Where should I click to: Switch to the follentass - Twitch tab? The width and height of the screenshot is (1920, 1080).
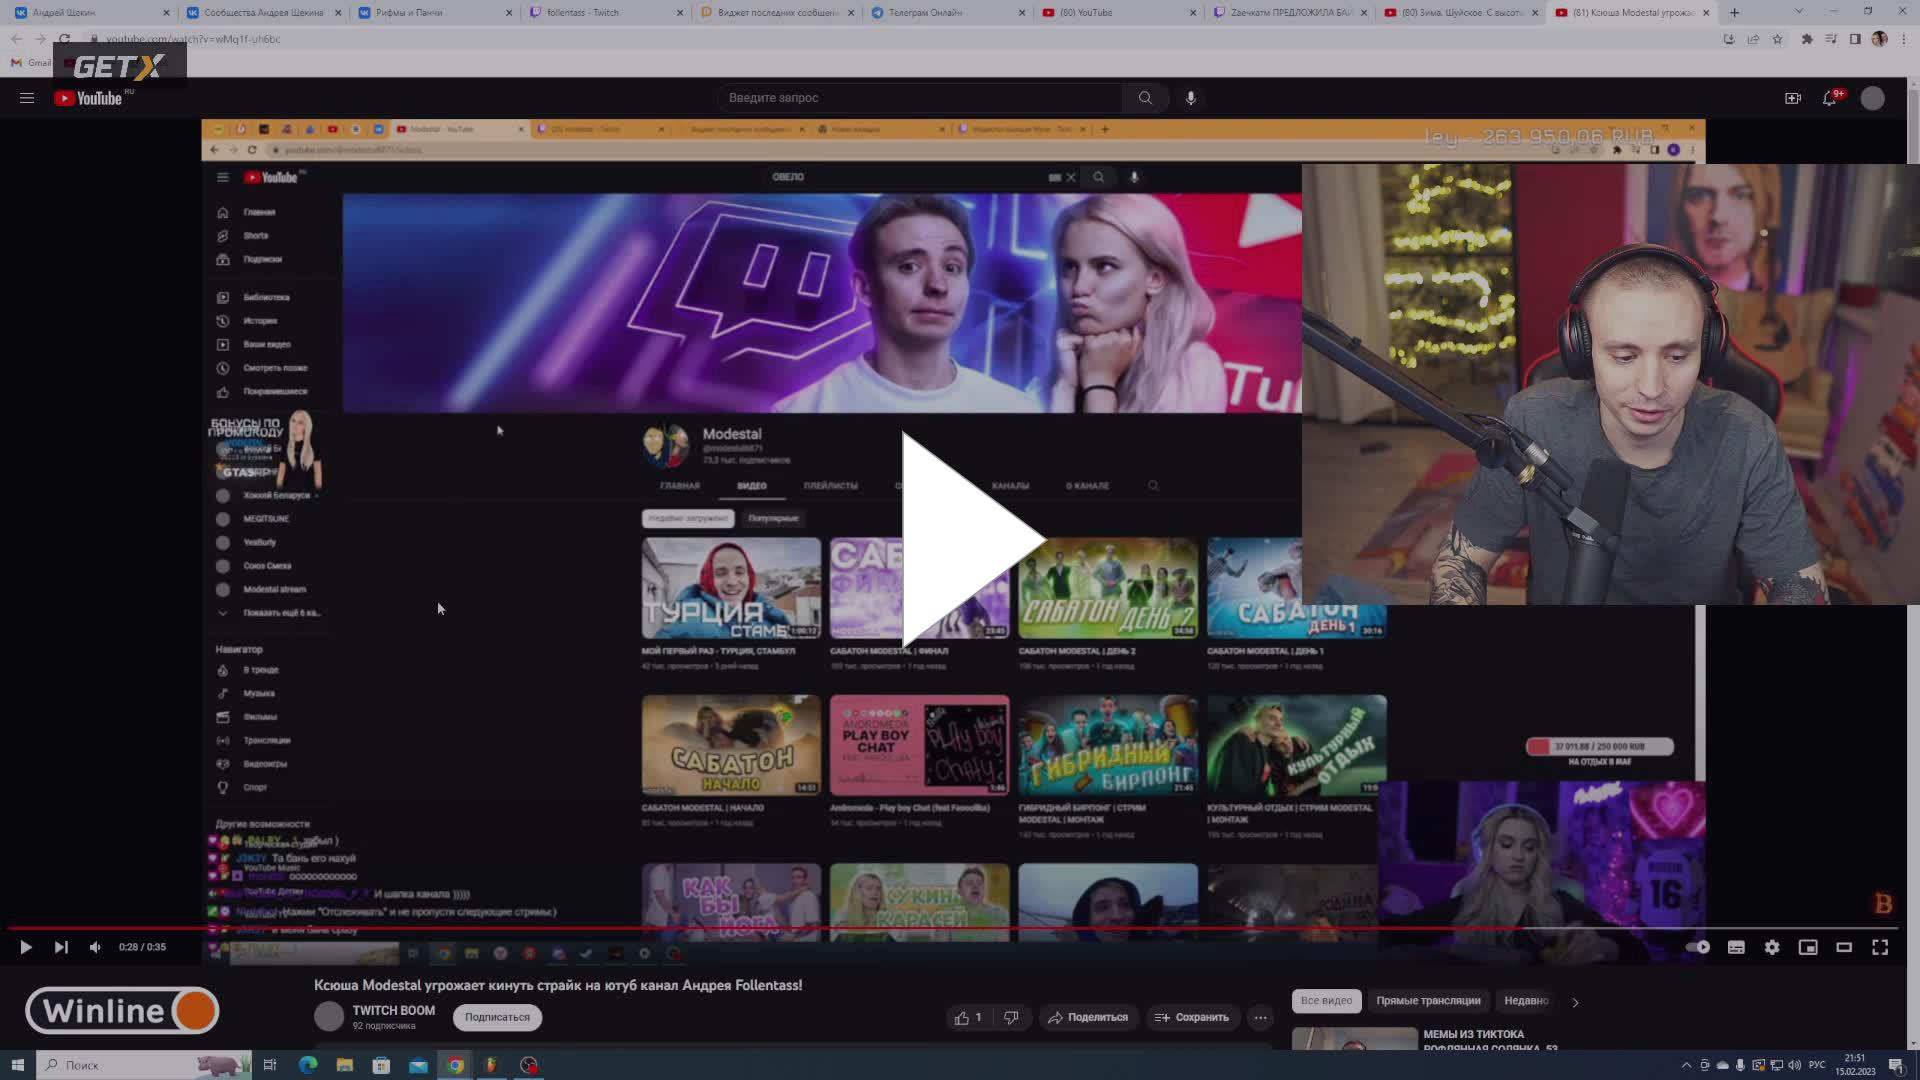(x=605, y=13)
